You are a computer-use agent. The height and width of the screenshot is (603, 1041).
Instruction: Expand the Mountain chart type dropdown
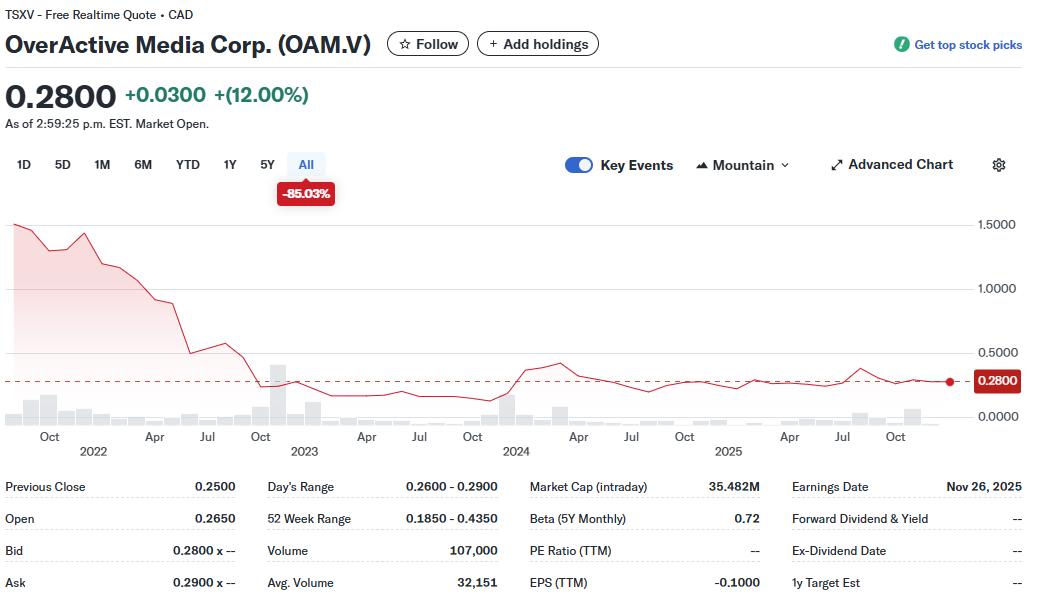pyautogui.click(x=784, y=165)
